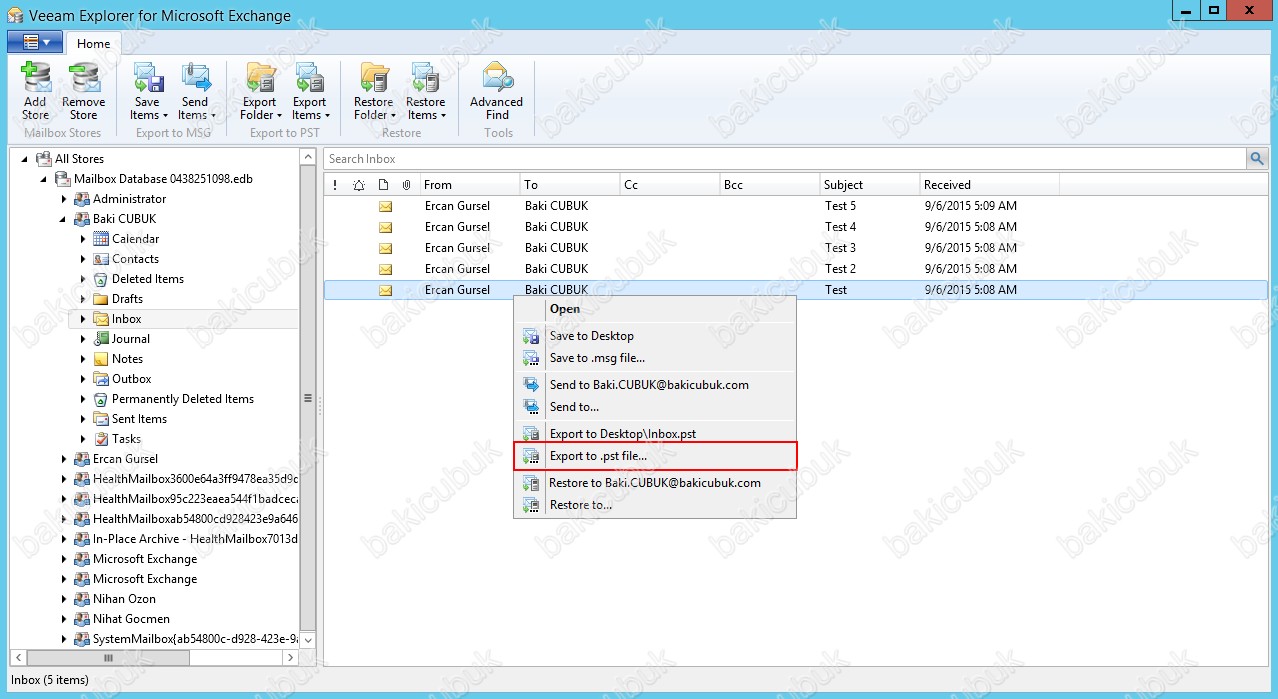1278x699 pixels.
Task: Launch the Advanced Find tool
Action: 497,91
